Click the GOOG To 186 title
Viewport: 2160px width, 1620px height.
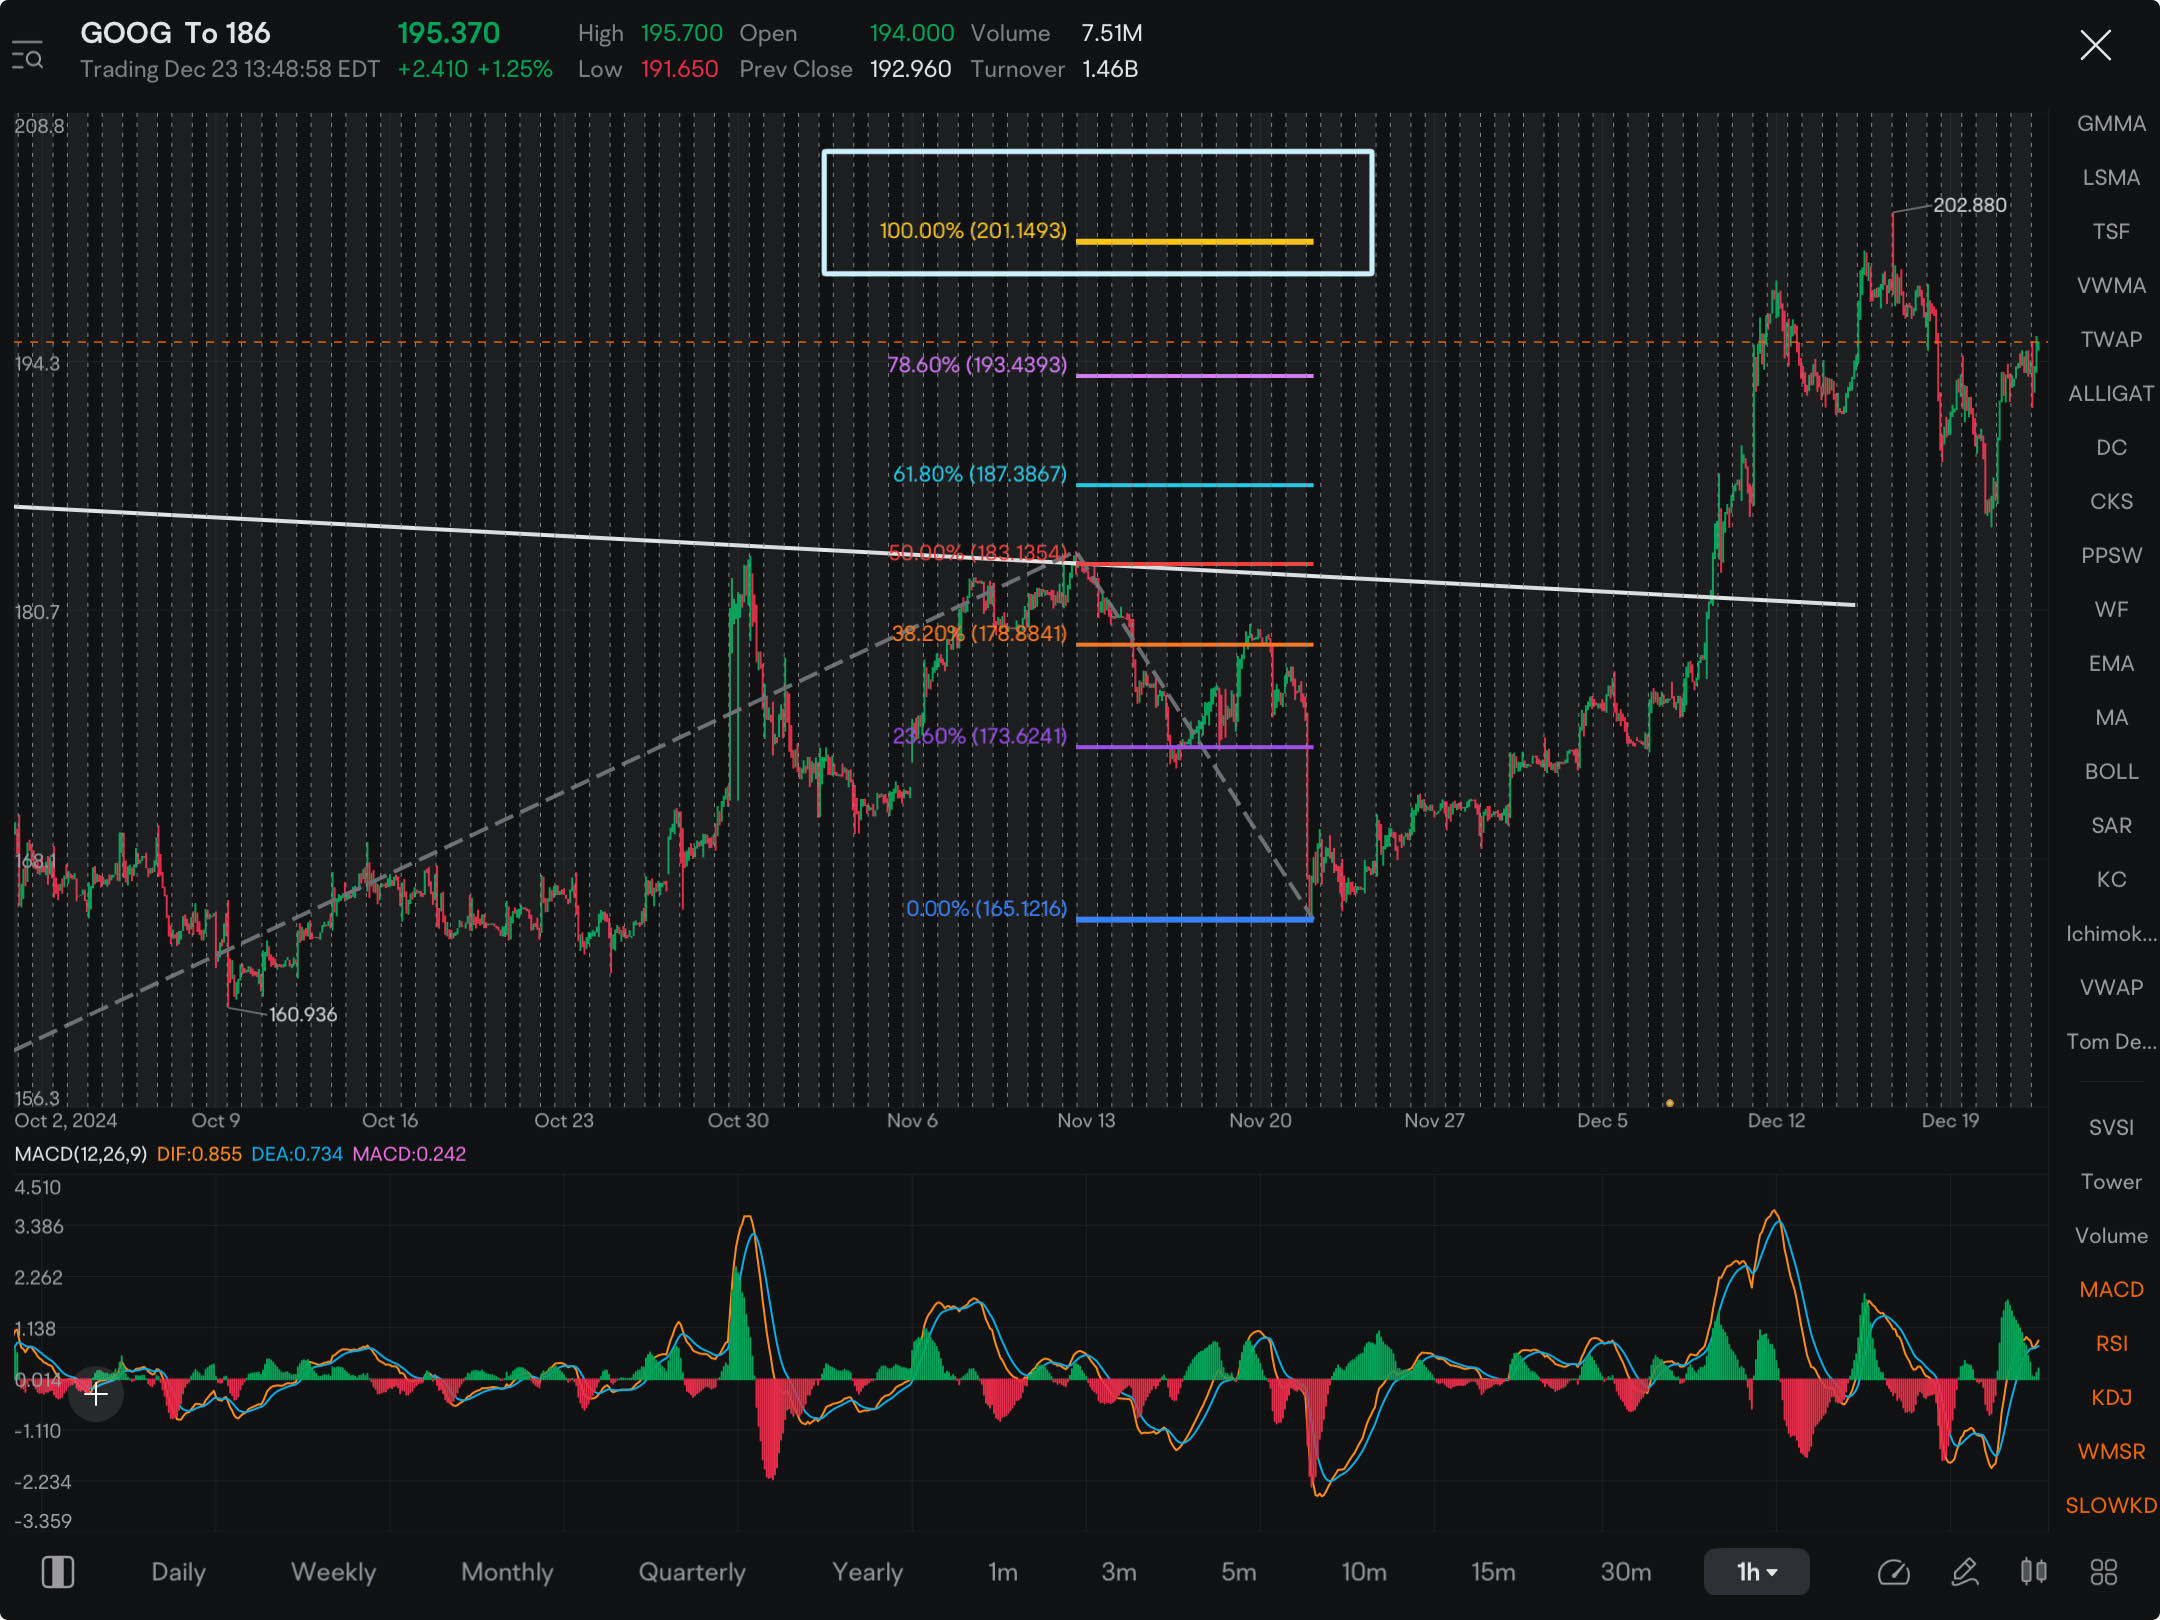(x=175, y=33)
